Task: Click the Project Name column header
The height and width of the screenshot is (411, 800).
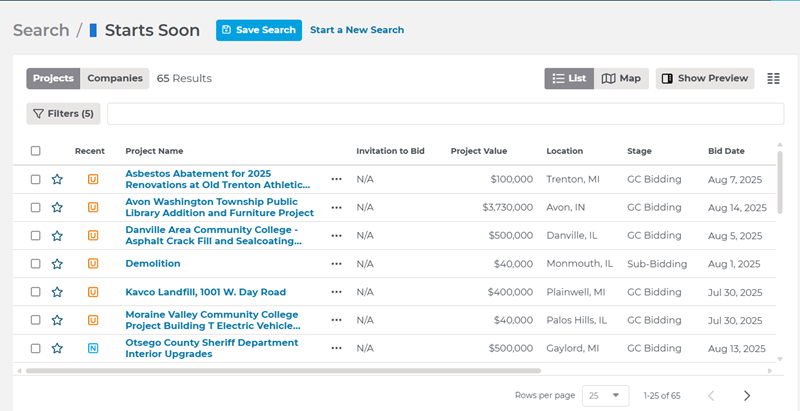Action: coord(154,151)
